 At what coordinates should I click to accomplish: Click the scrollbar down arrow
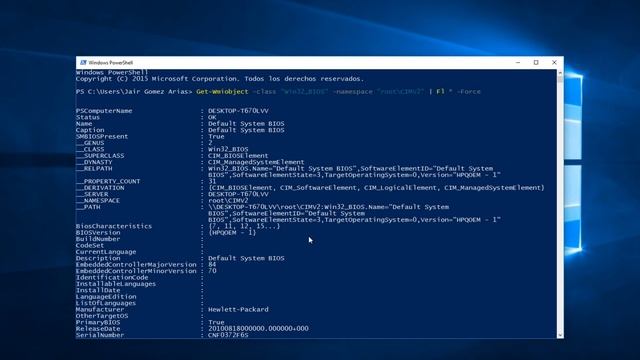pyautogui.click(x=560, y=335)
